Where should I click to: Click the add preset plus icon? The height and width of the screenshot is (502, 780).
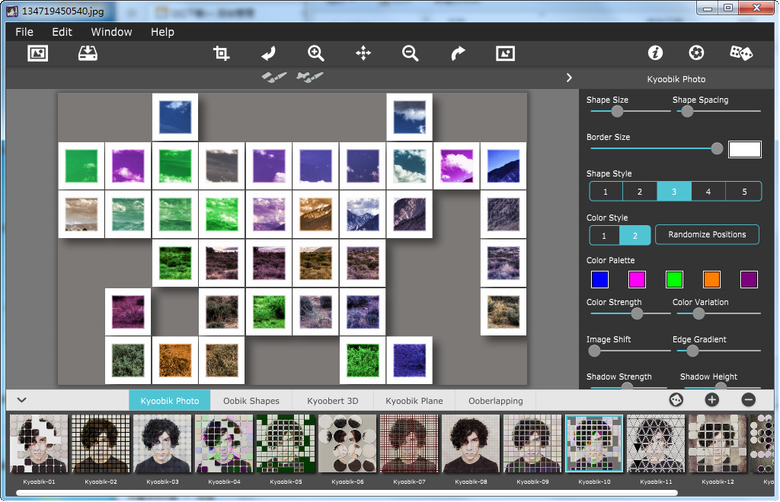coord(712,400)
